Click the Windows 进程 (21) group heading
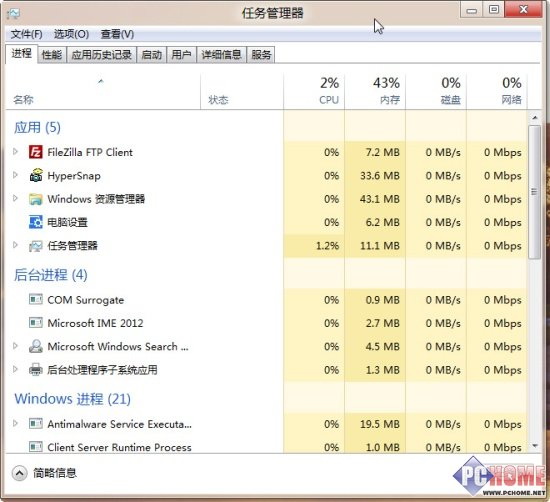550x502 pixels. (72, 399)
